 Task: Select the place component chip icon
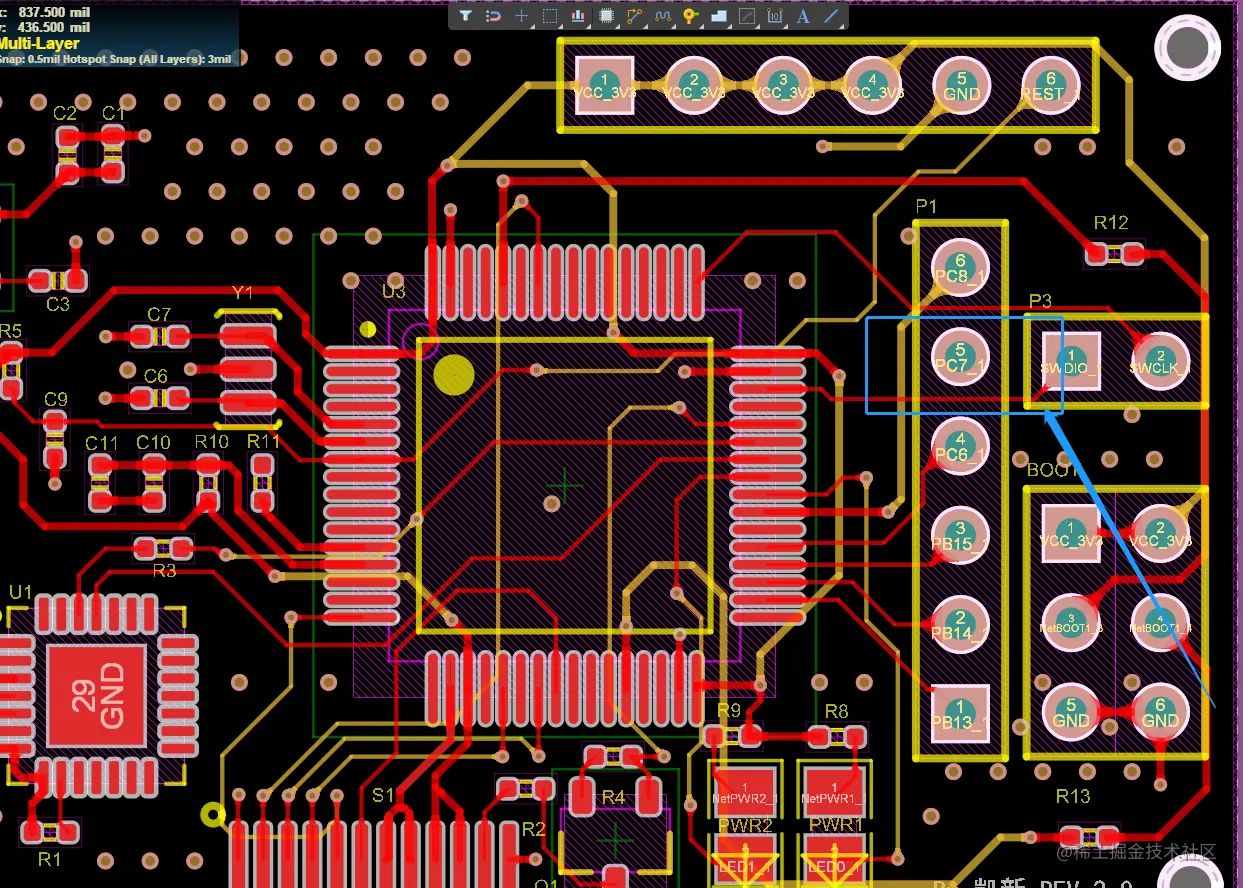(x=606, y=16)
